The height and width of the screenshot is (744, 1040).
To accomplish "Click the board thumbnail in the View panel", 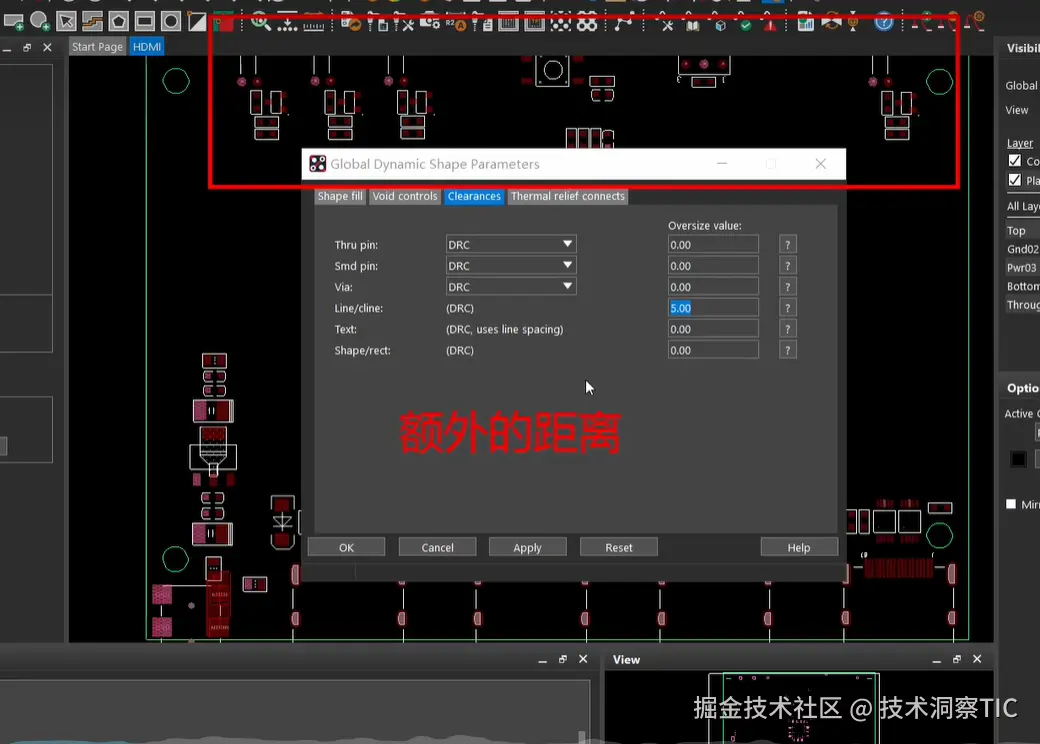I will (x=794, y=708).
